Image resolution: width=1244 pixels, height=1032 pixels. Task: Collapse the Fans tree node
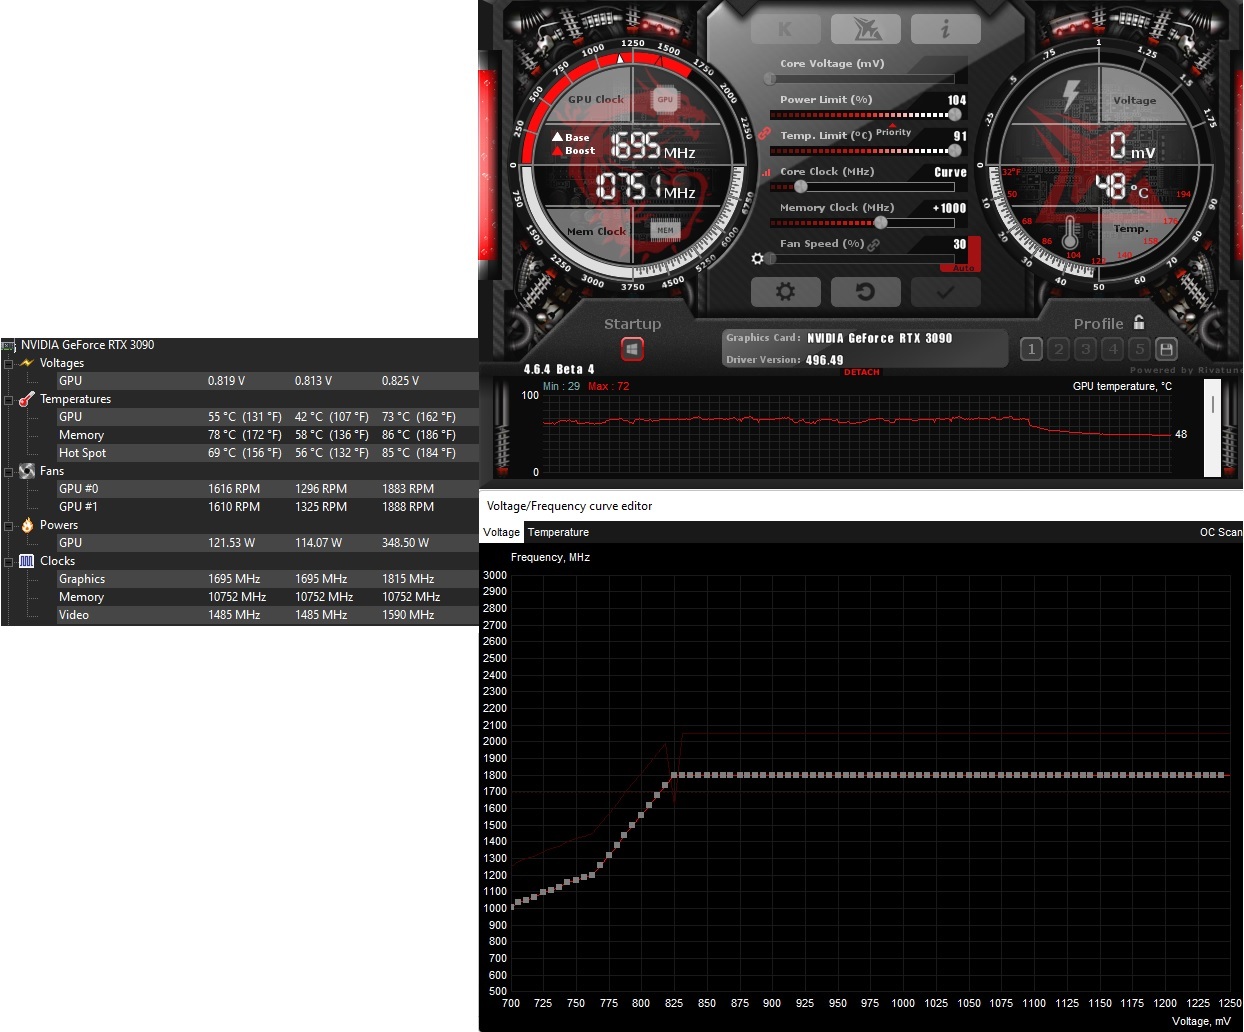(x=9, y=471)
